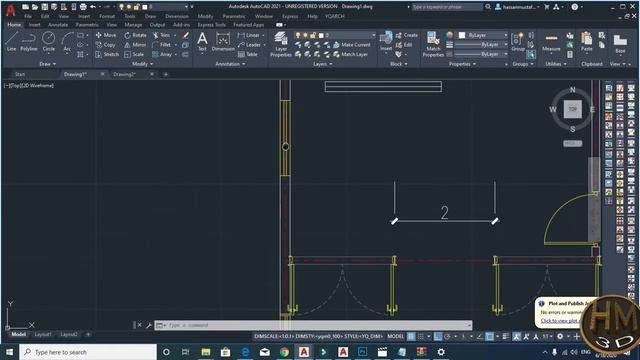
Task: Open the Dimension menu
Action: pos(177,16)
